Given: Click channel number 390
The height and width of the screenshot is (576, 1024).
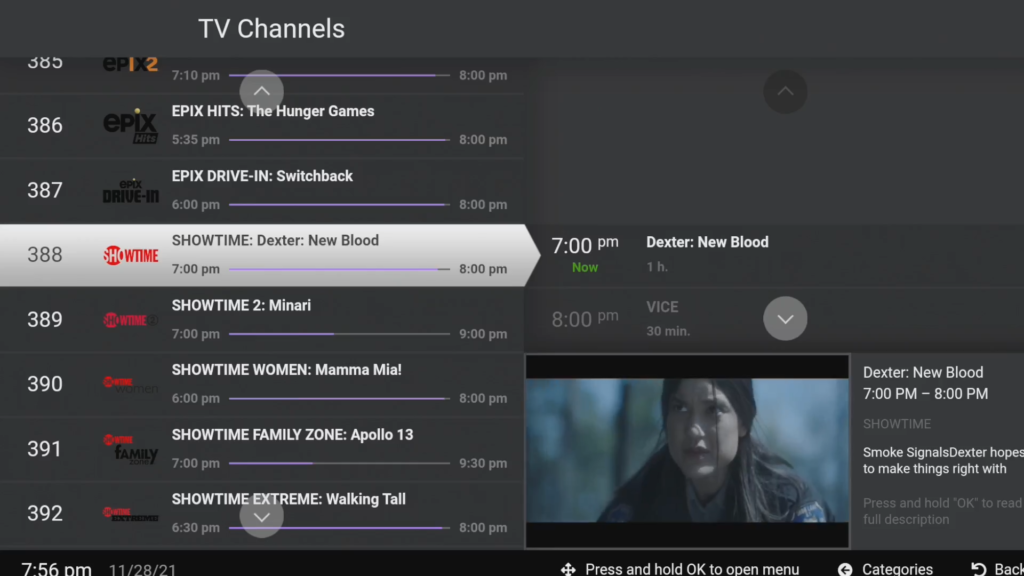Looking at the screenshot, I should pos(44,384).
